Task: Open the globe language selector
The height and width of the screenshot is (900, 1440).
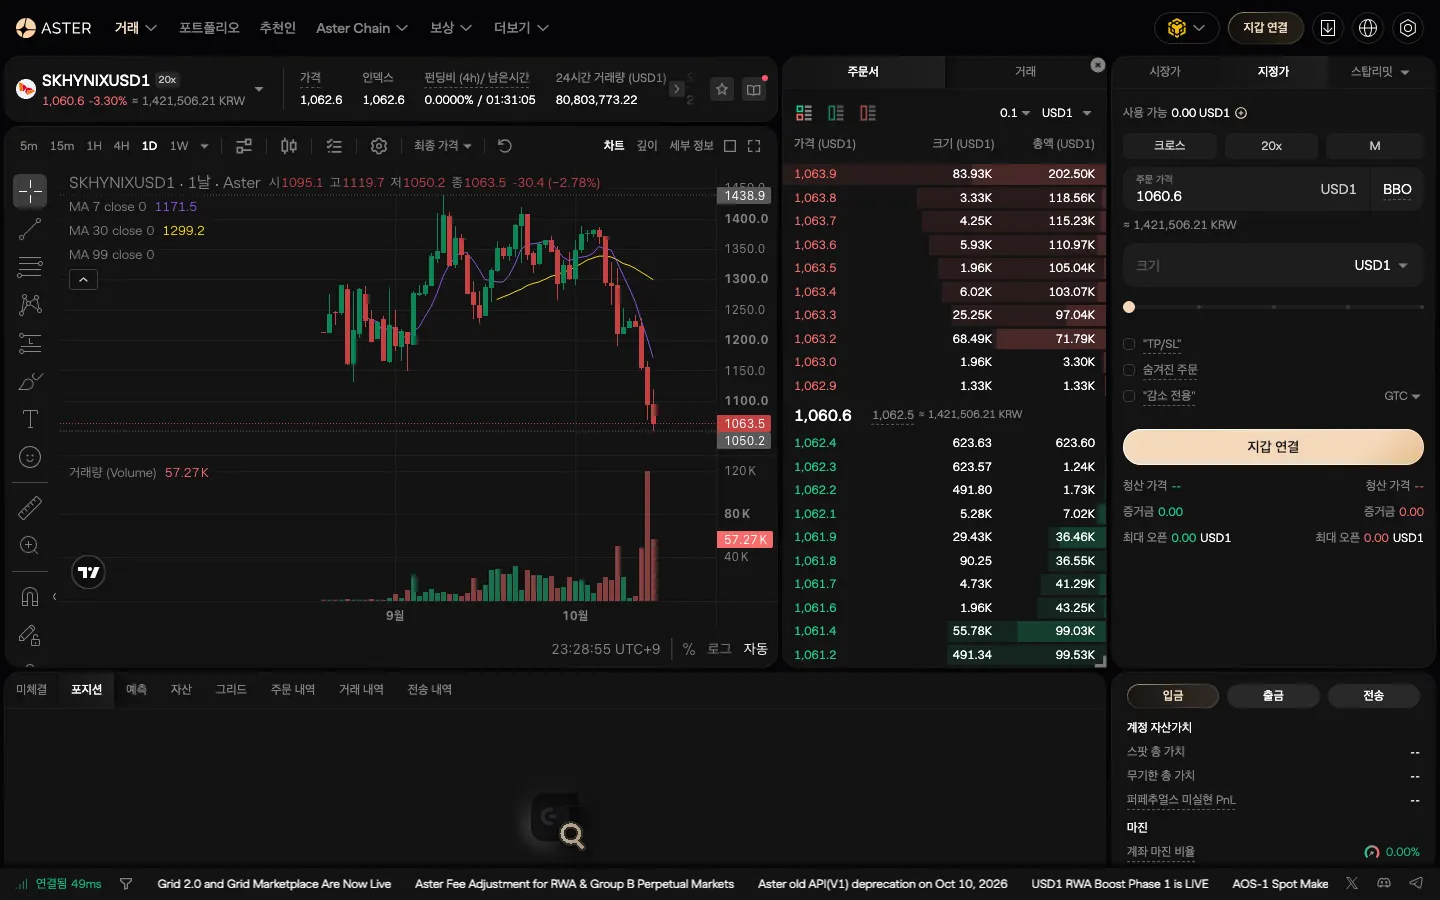Action: point(1368,28)
